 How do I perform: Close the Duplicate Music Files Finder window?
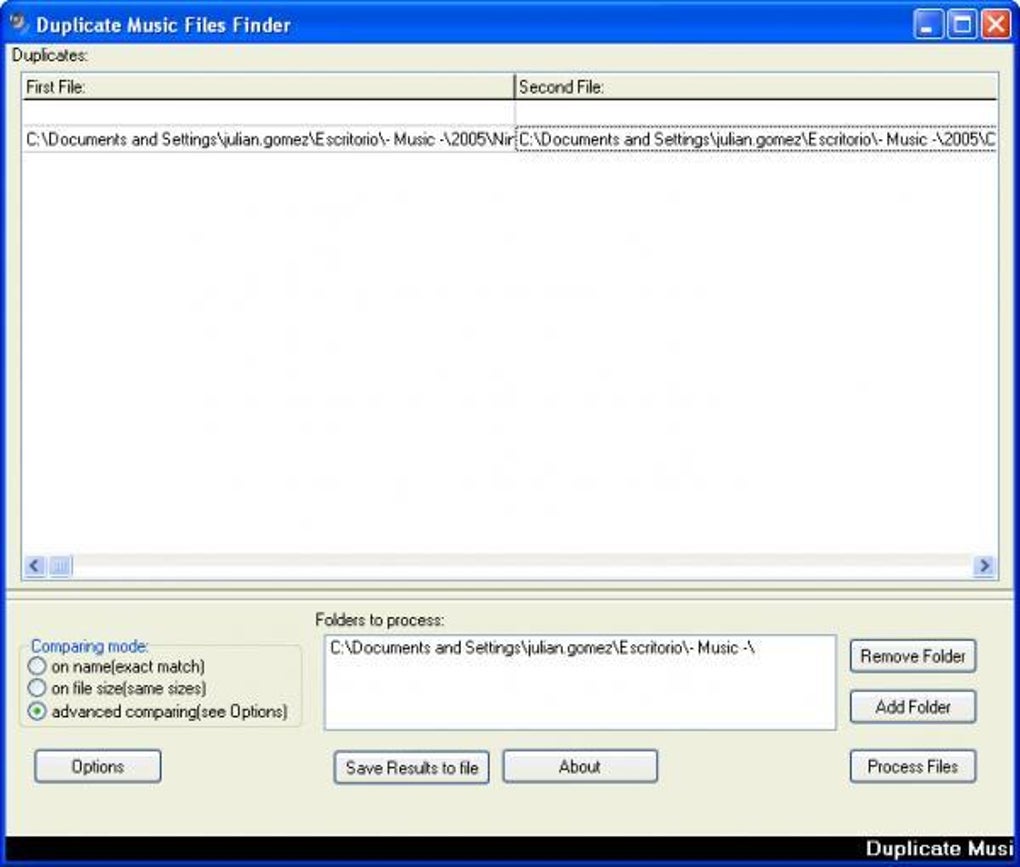coord(995,25)
